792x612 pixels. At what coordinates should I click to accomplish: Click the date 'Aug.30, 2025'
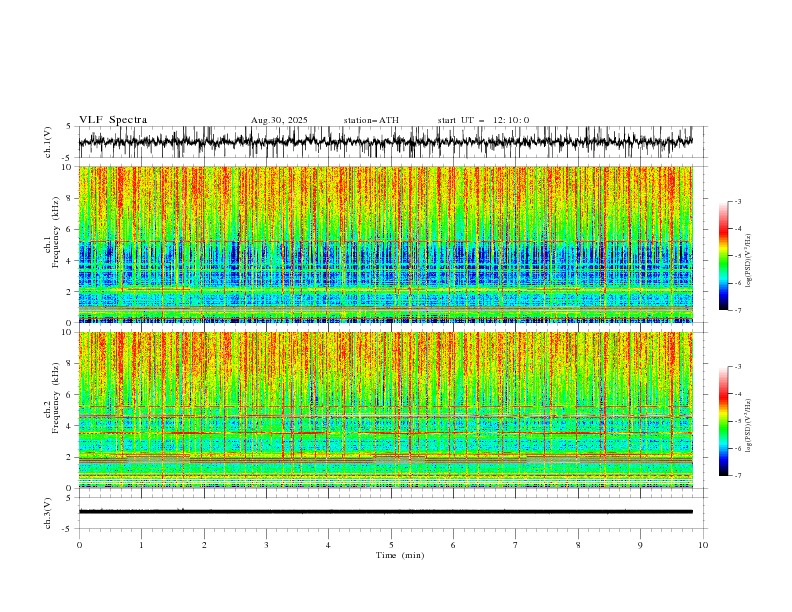[279, 120]
